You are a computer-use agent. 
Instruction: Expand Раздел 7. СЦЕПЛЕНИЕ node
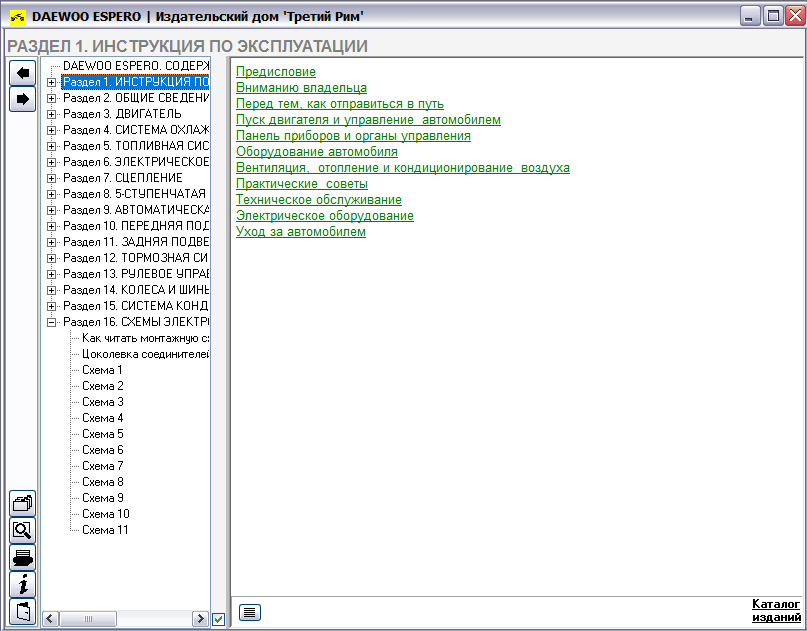pyautogui.click(x=51, y=178)
